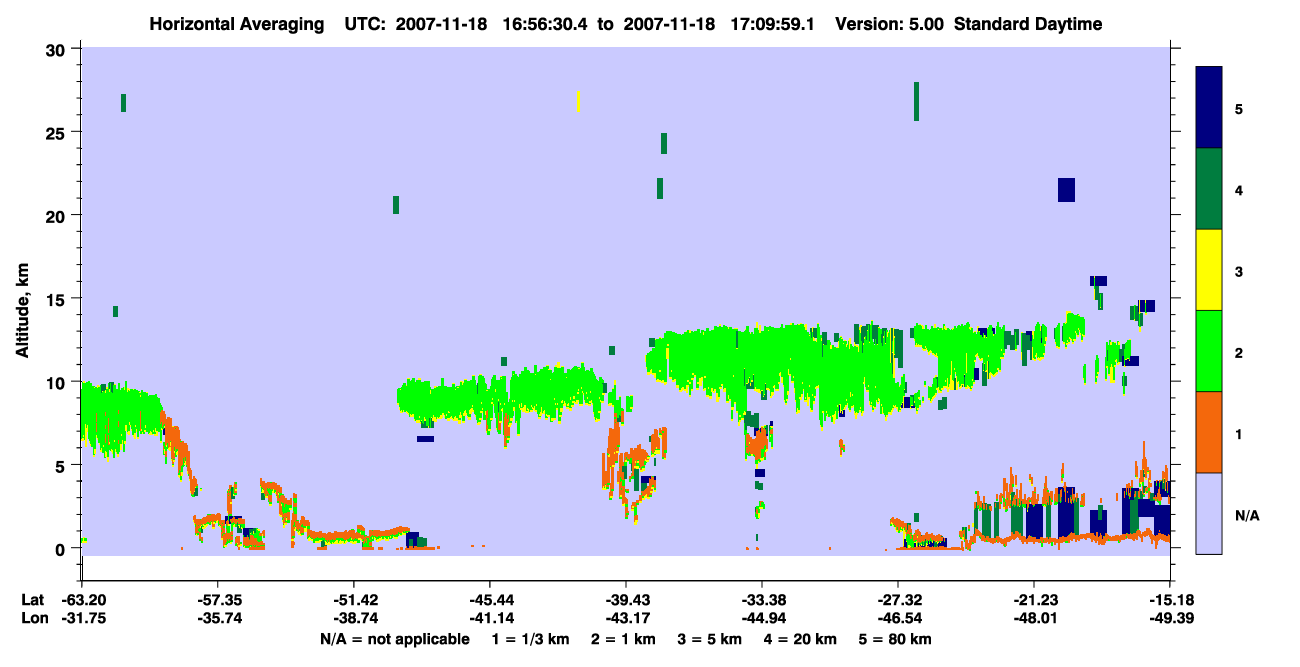Pick the bright green colorbar segment labeled 2

point(1209,351)
